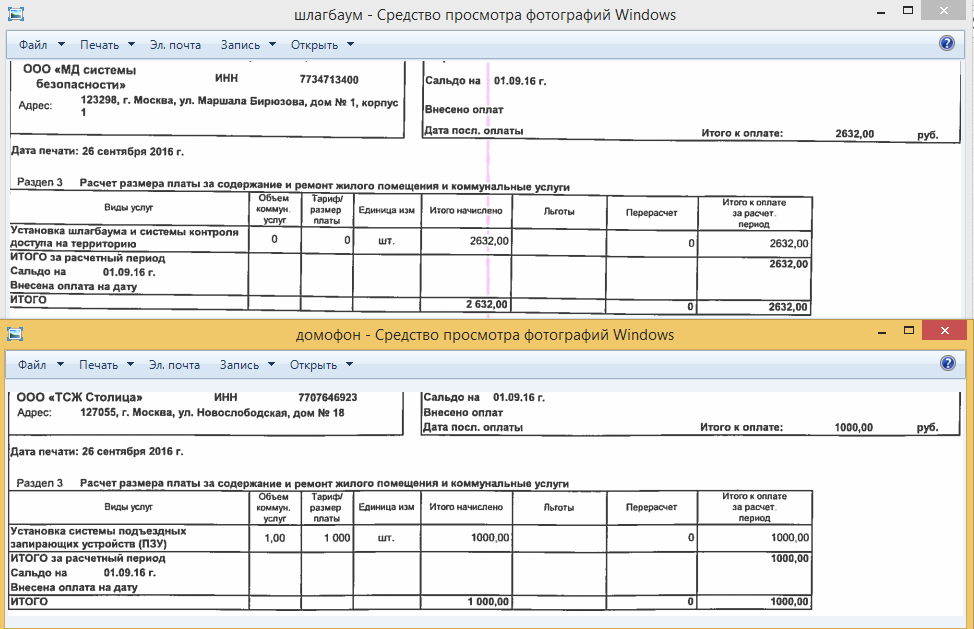Image resolution: width=974 pixels, height=629 pixels.
Task: Click Эл. почта in the шлагбаум window
Action: point(175,45)
